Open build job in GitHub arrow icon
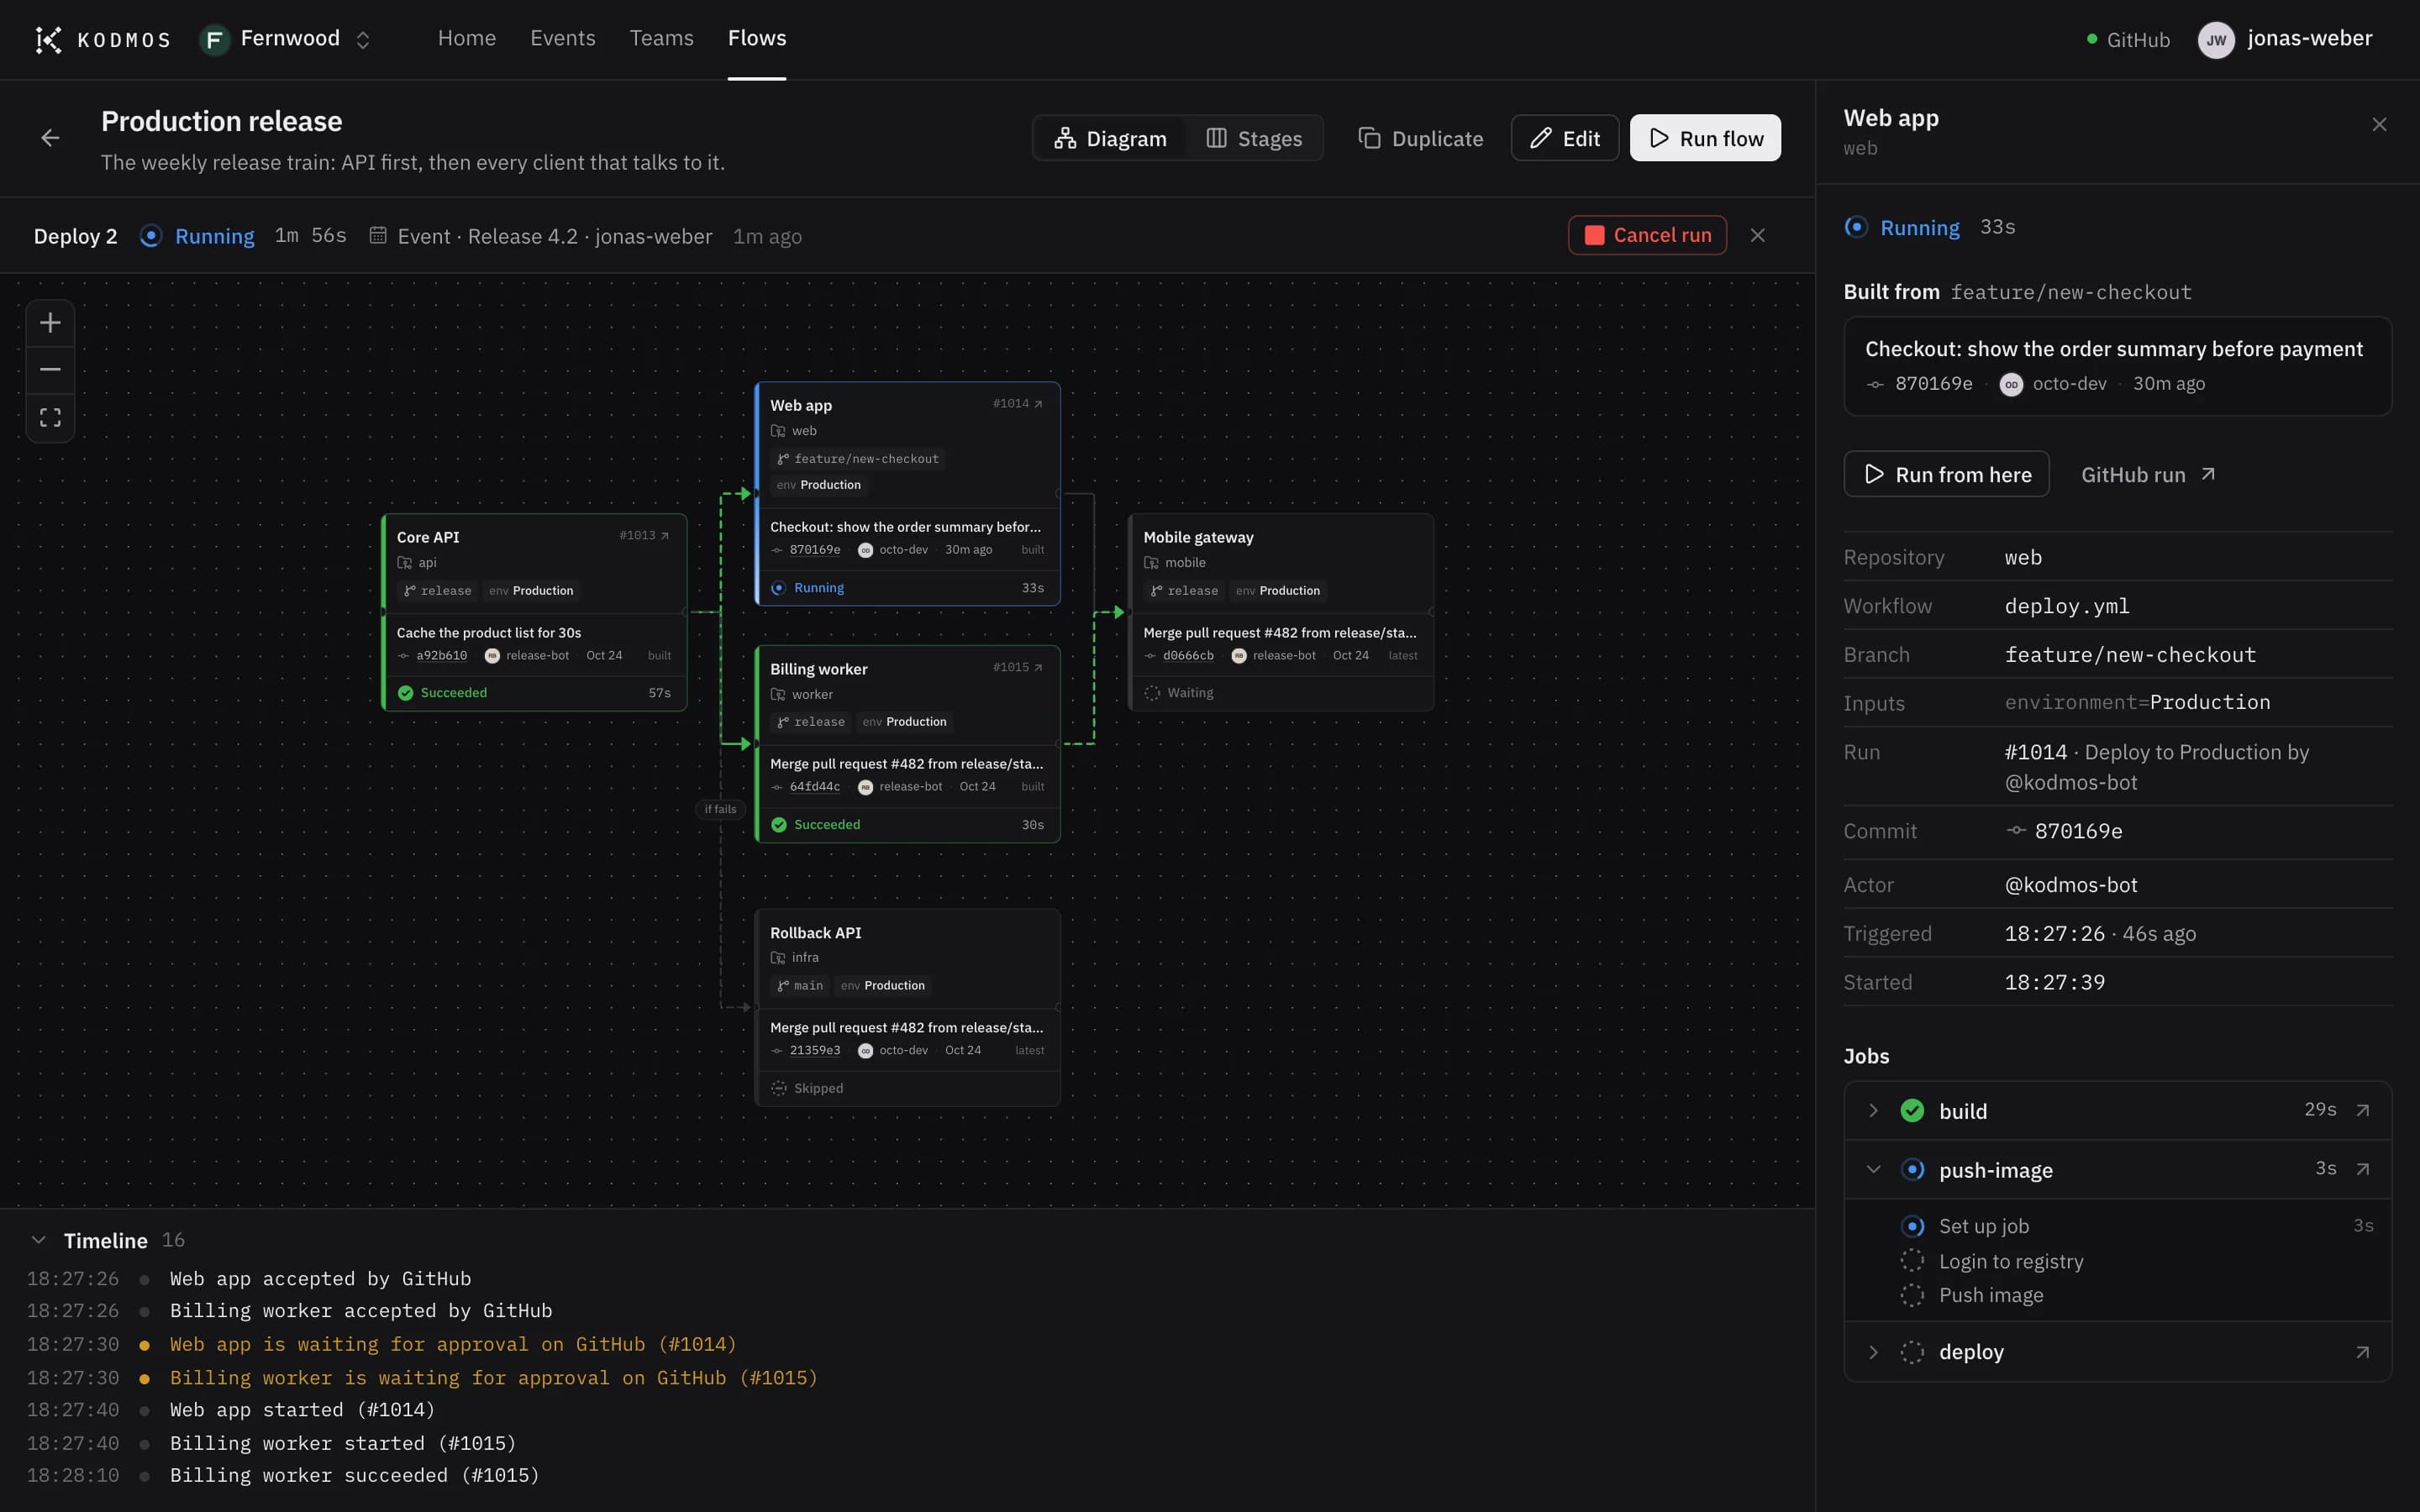Image resolution: width=2420 pixels, height=1512 pixels. [x=2362, y=1110]
